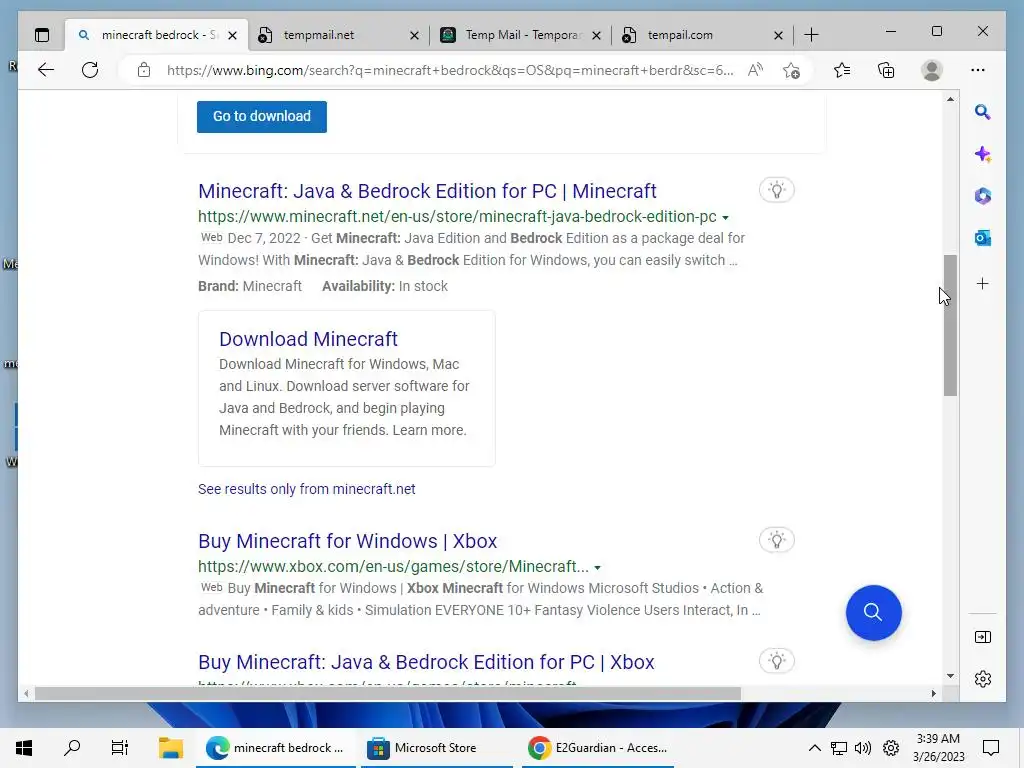Open Task View on the taskbar
Image resolution: width=1024 pixels, height=768 pixels.
pyautogui.click(x=120, y=748)
